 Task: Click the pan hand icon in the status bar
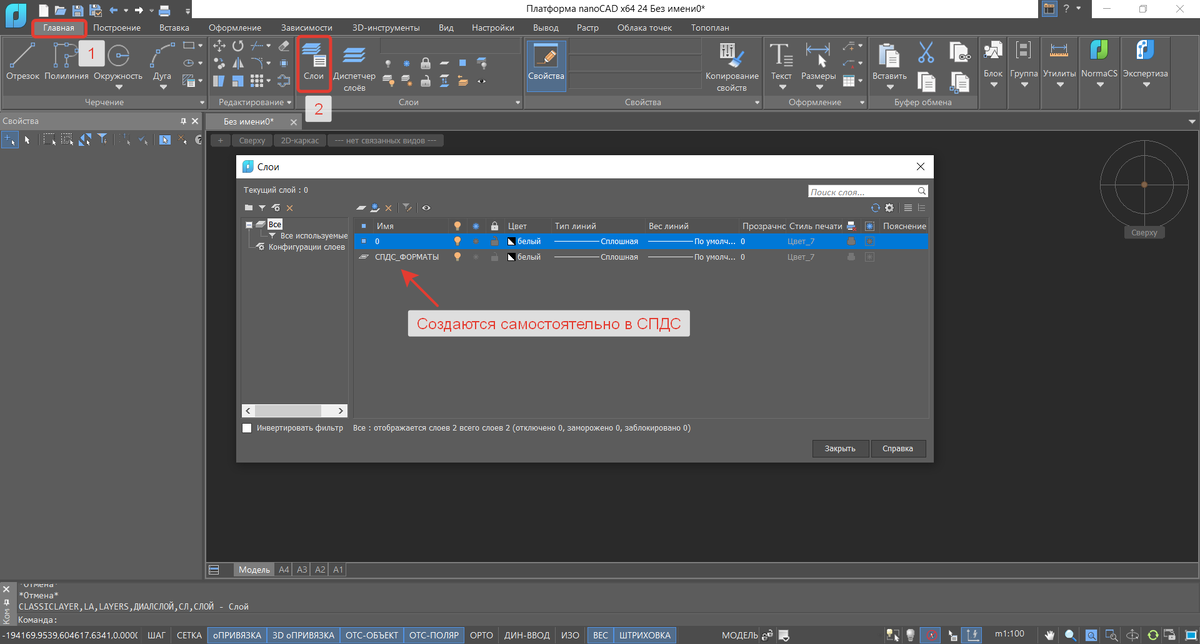1050,635
